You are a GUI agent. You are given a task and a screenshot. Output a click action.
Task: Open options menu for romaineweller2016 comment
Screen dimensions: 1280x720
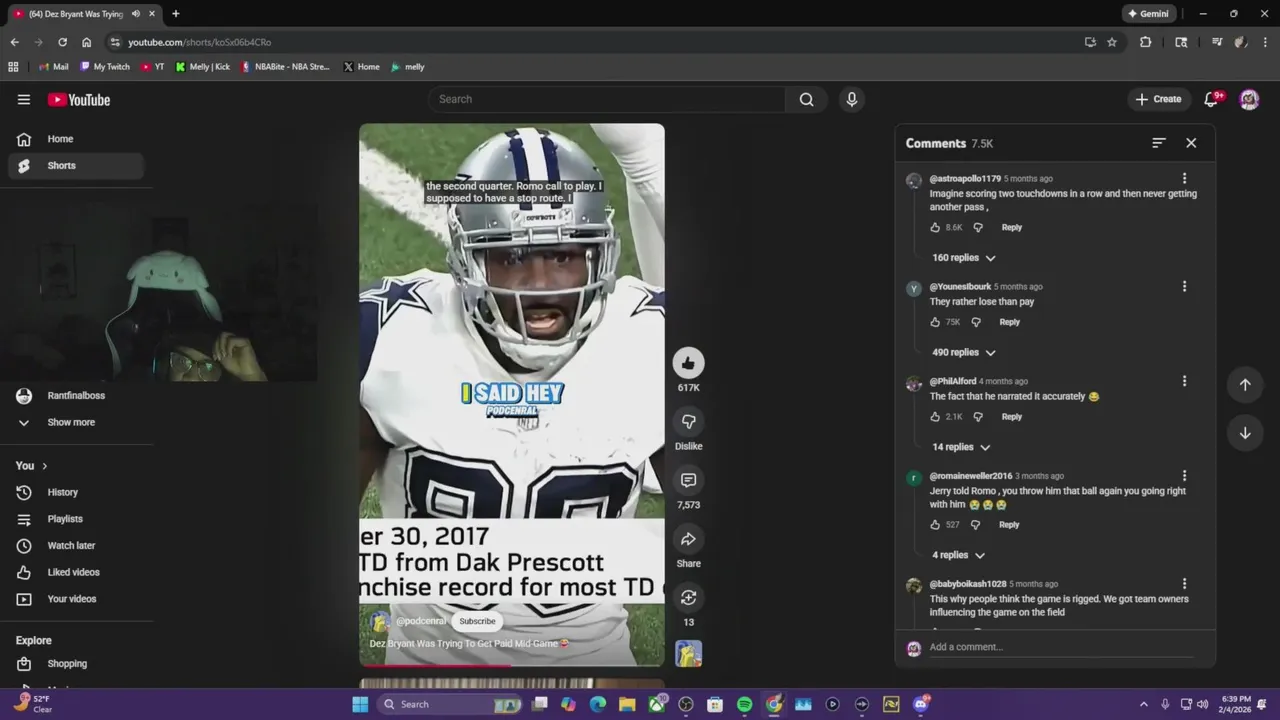(1184, 476)
